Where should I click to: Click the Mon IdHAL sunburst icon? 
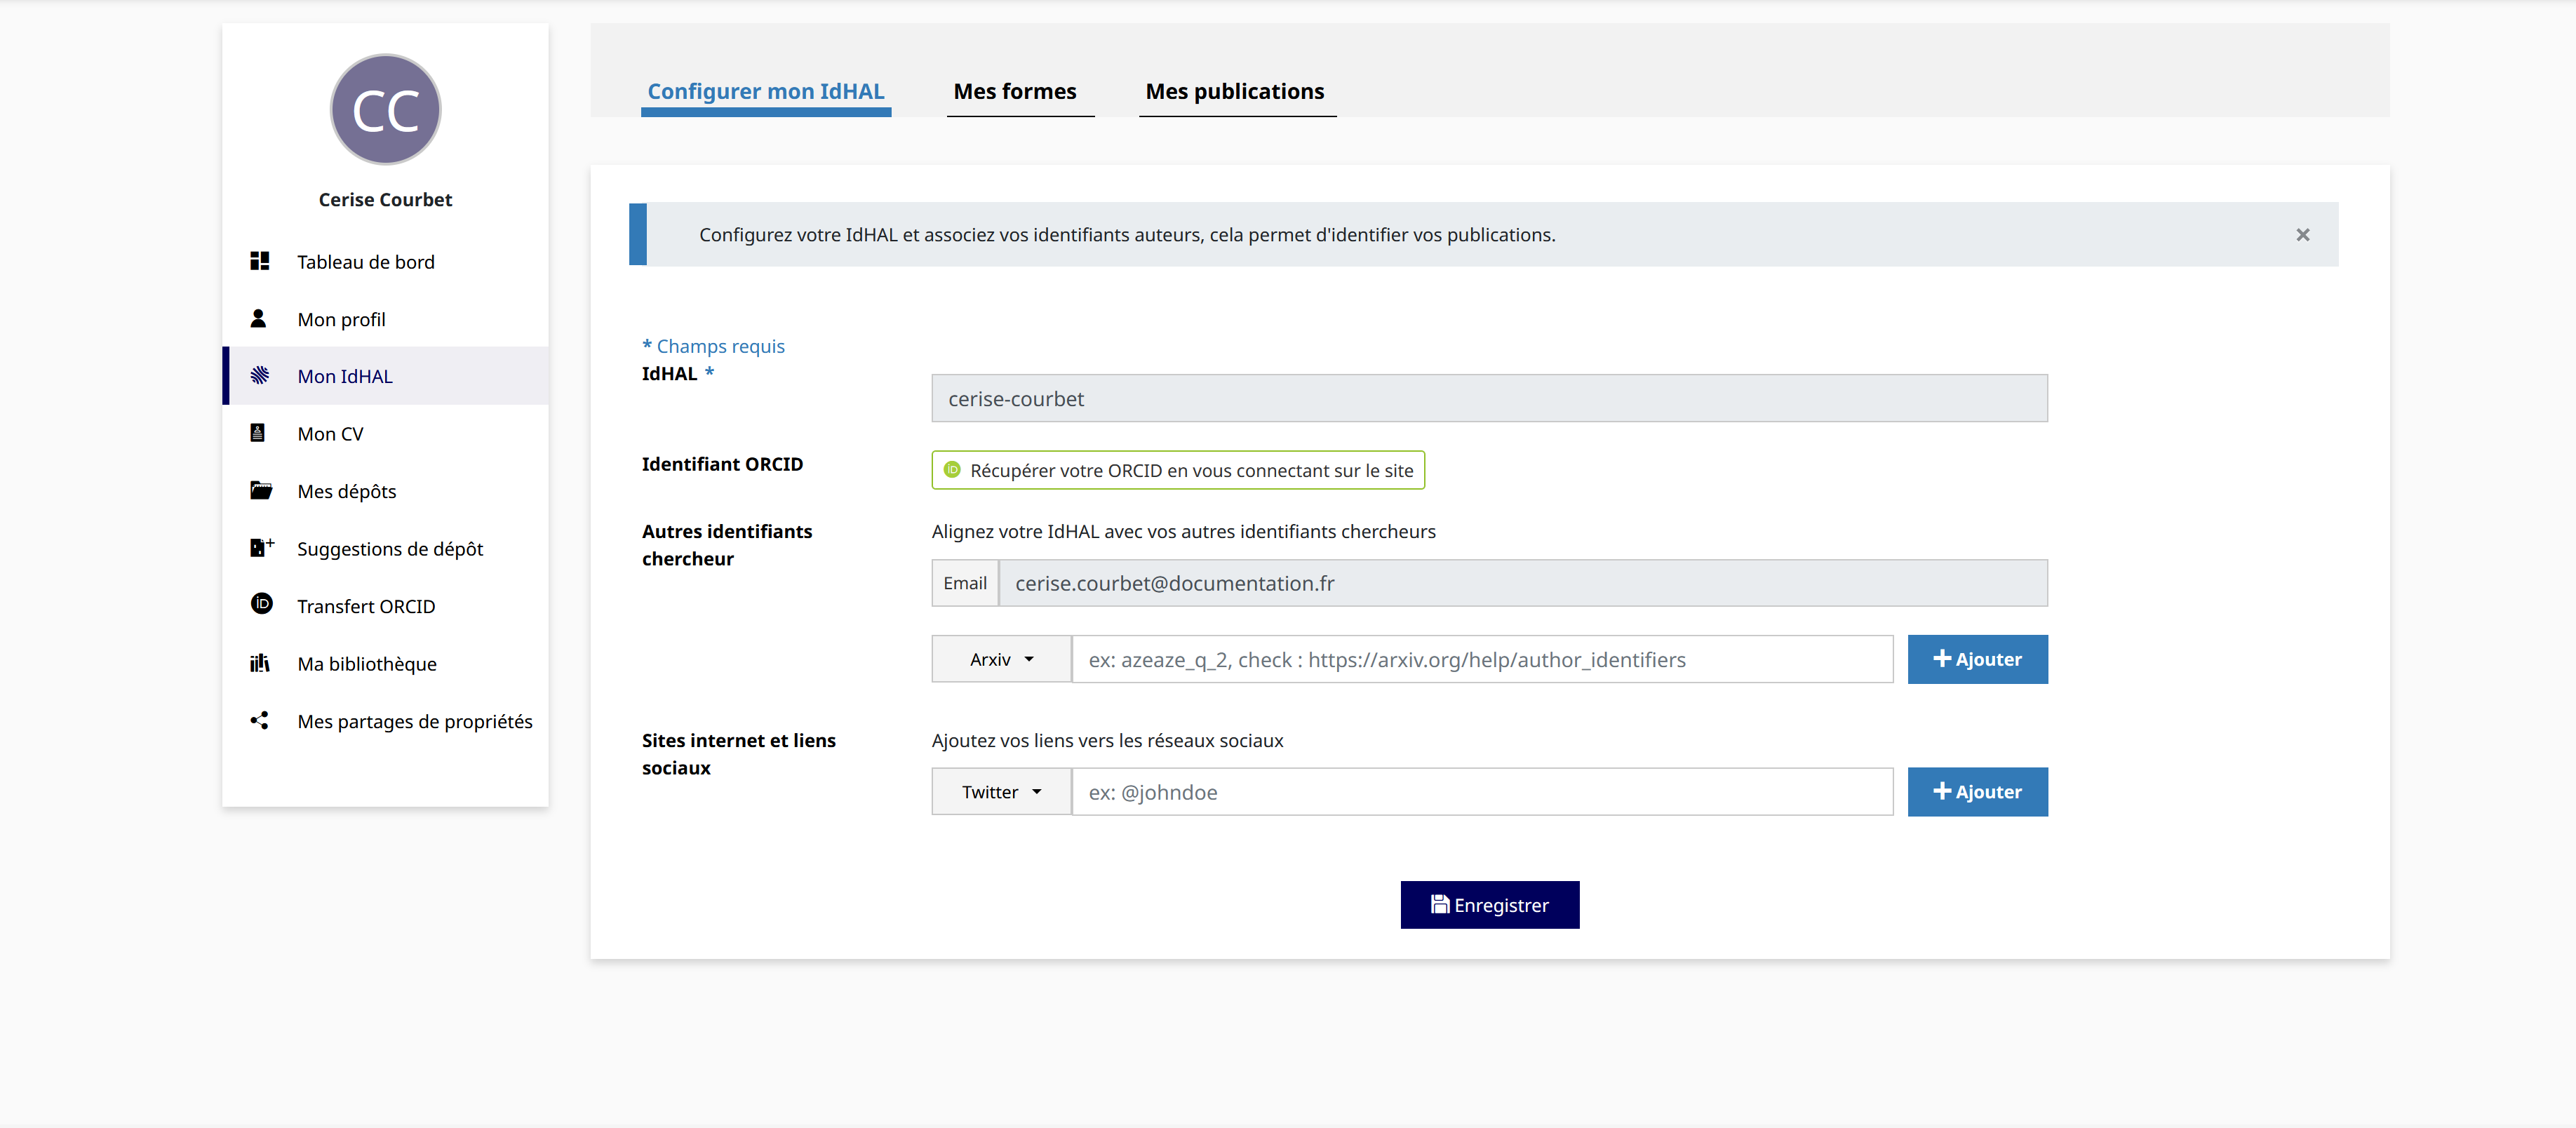(260, 375)
